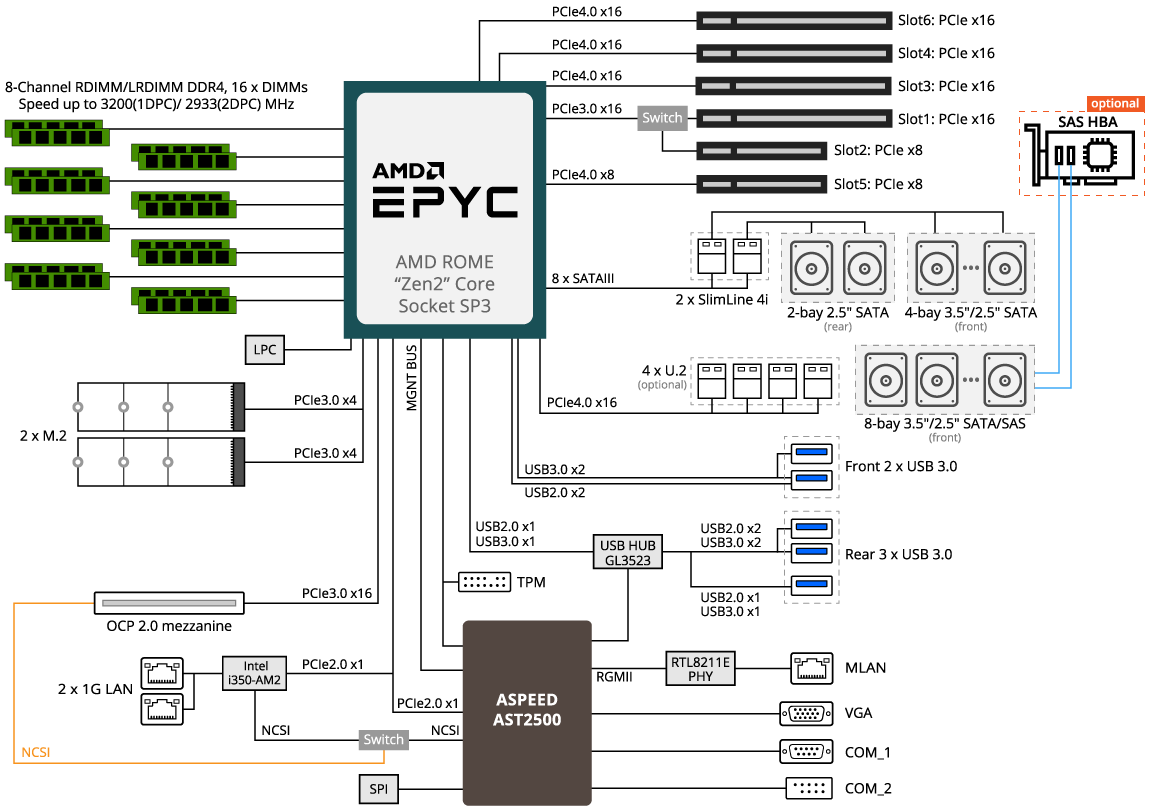This screenshot has height=810, width=1150.
Task: Click the Intel i350-AM2 controller box
Action: 254,672
